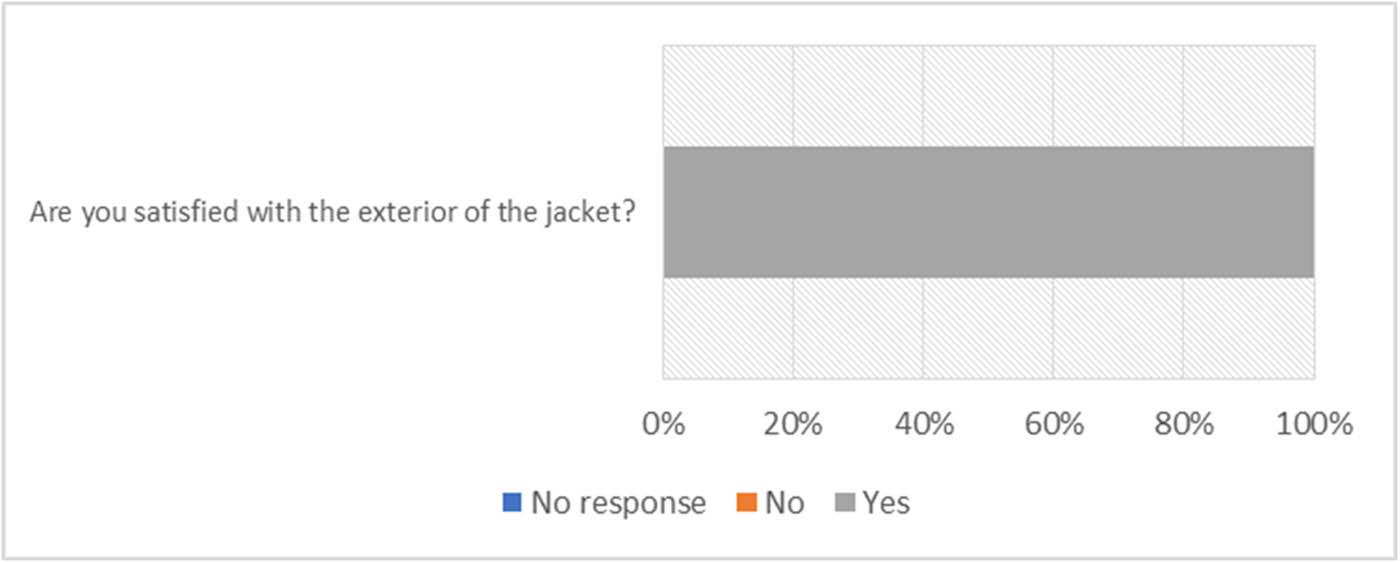1400x563 pixels.
Task: Click the 80% vertical gridline below the bar
Action: (x=1183, y=328)
